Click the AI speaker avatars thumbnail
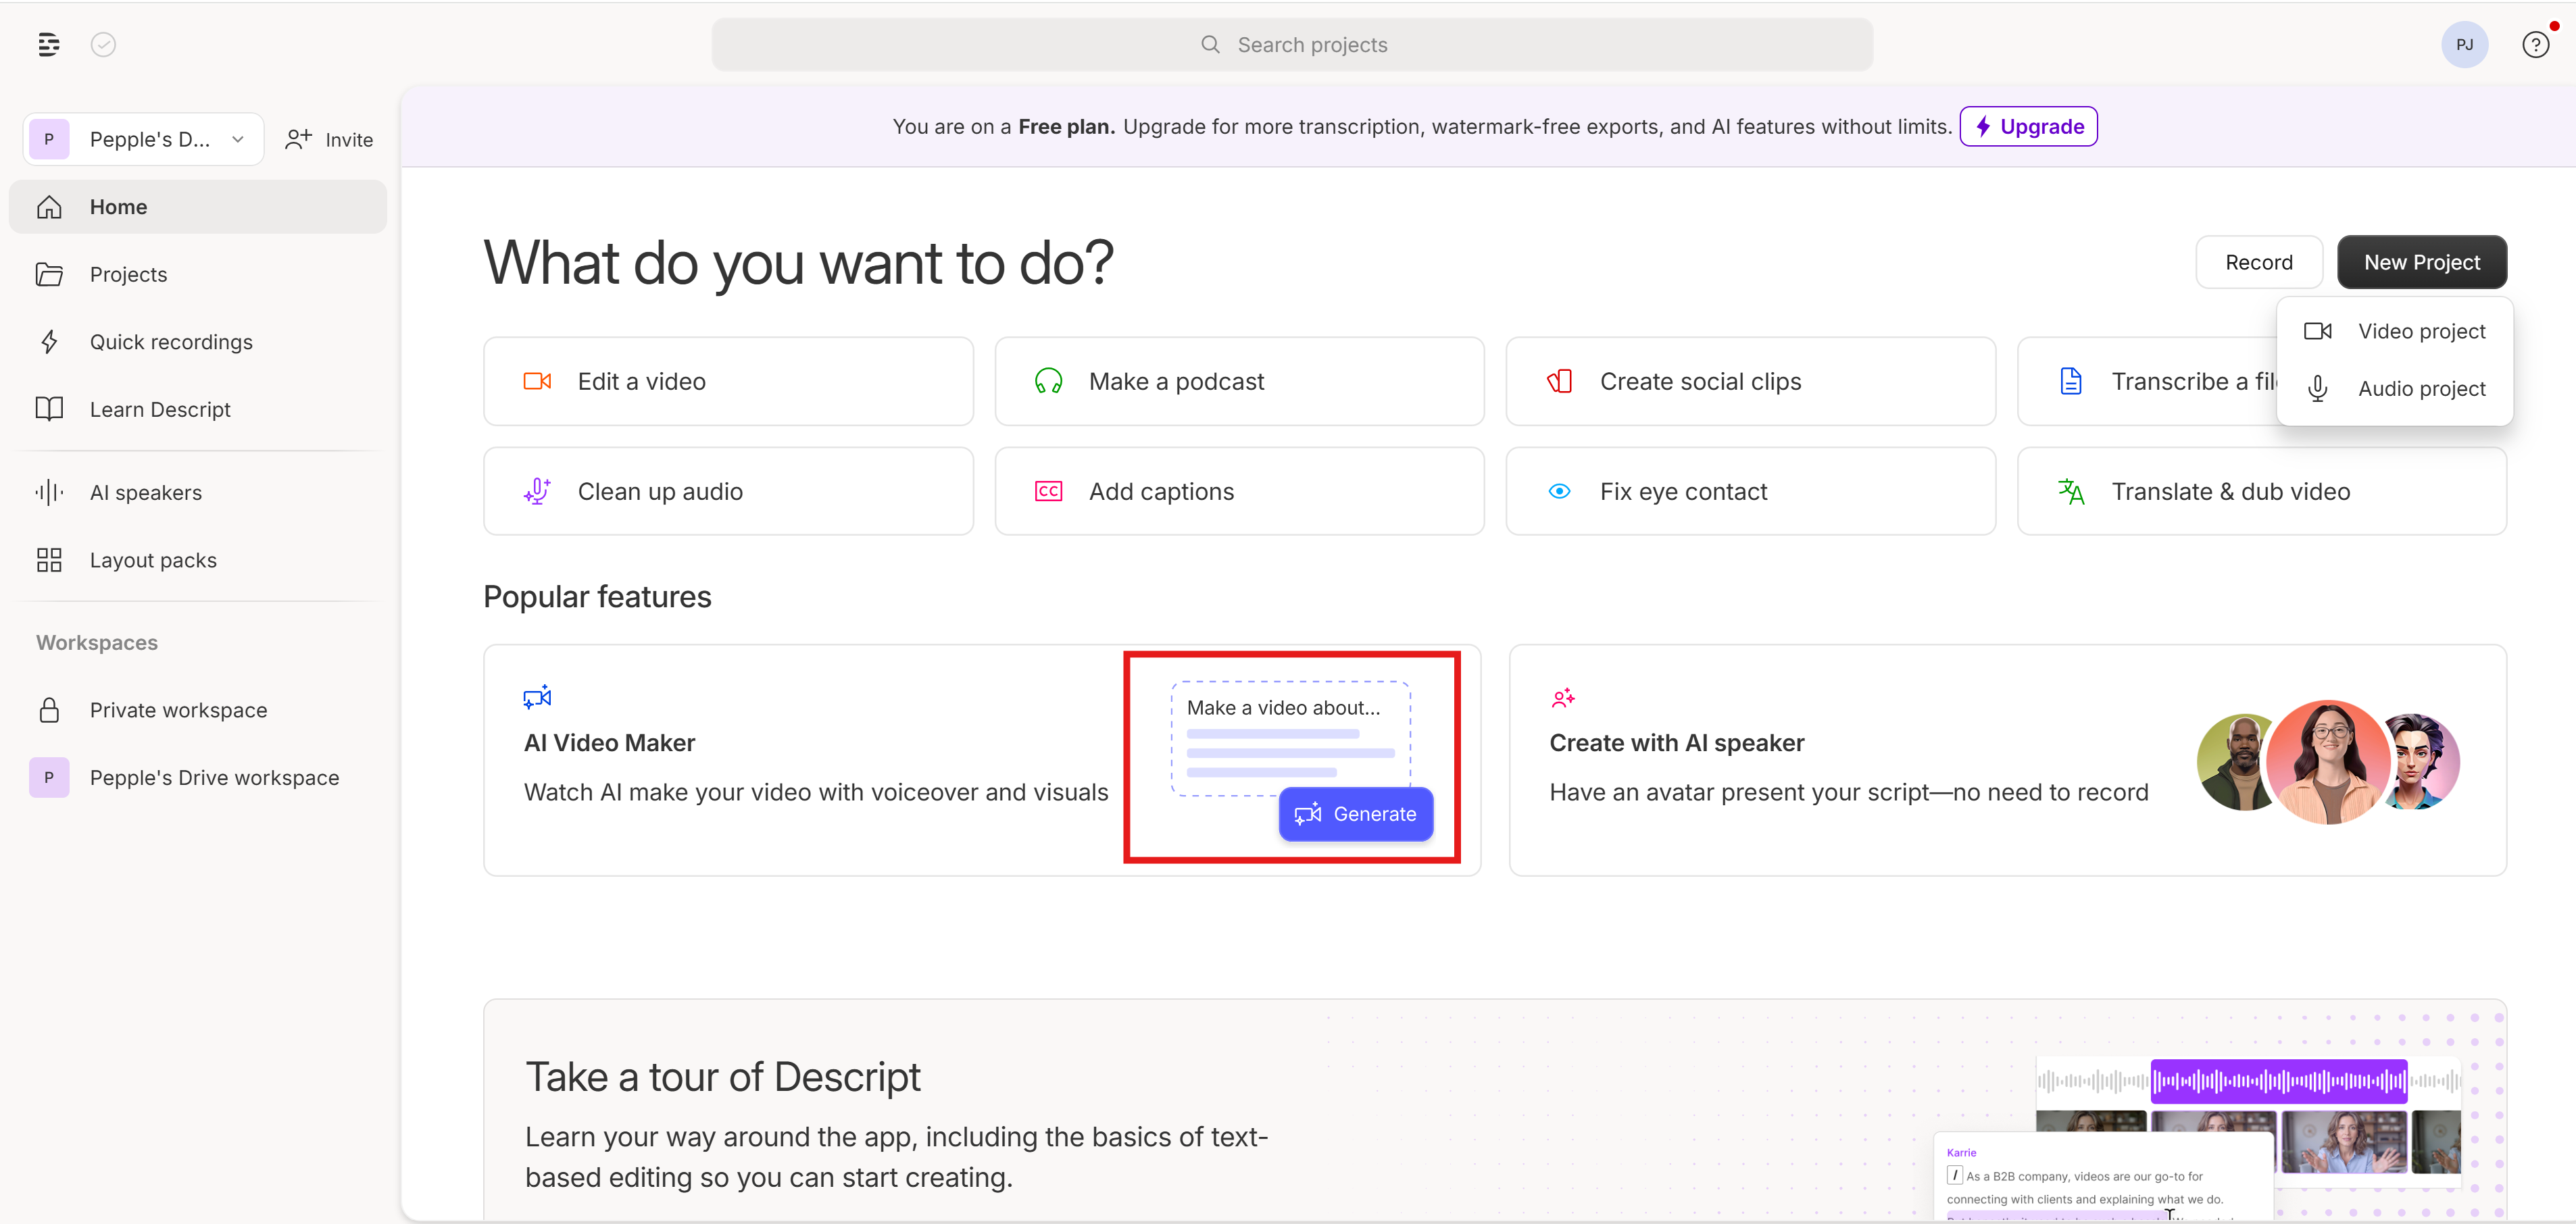 (2328, 762)
